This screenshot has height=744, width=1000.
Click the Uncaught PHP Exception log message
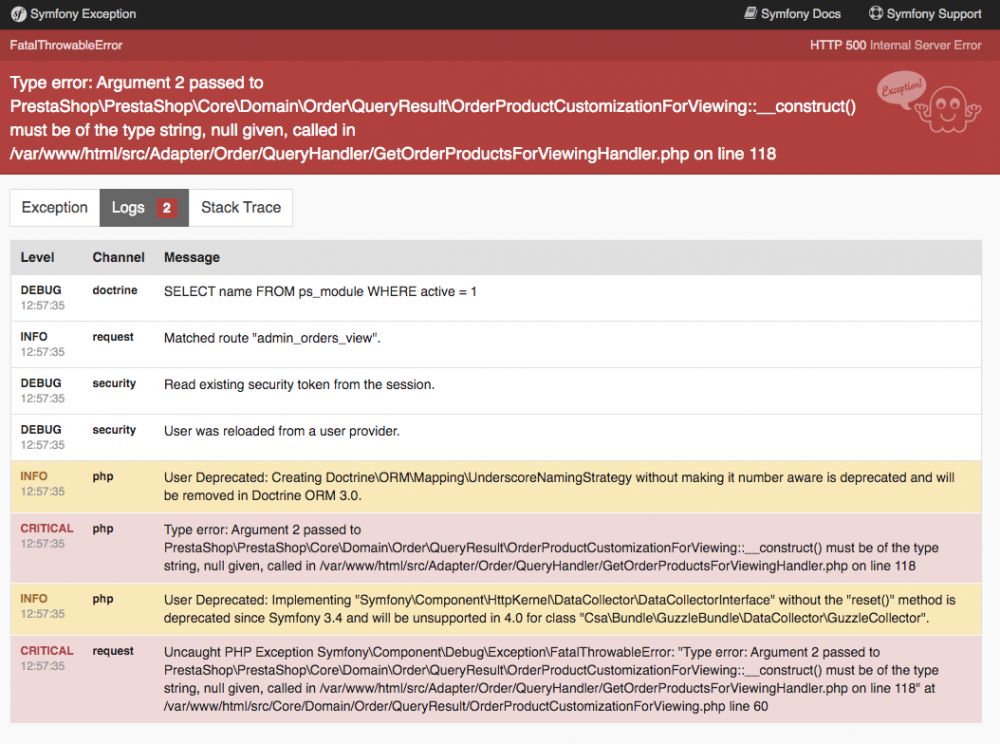[x=551, y=679]
